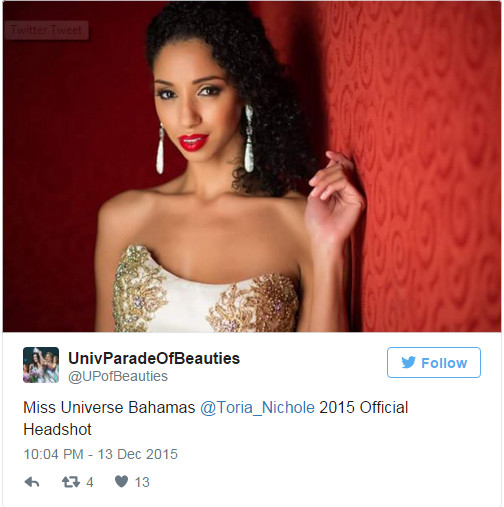Click the likes count 13
Screen dimensions: 504x507
point(142,482)
